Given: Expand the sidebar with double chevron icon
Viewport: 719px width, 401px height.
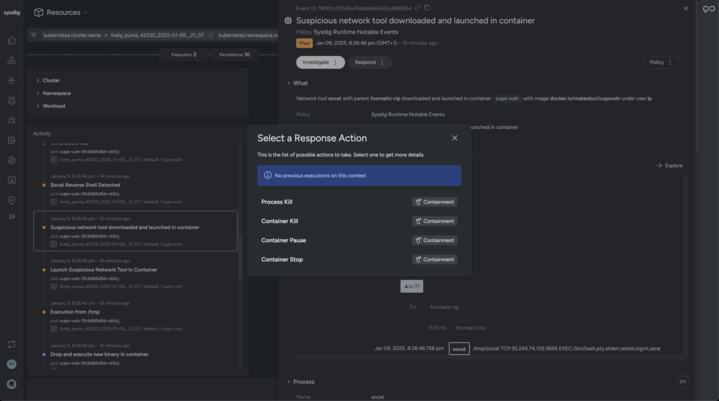Looking at the screenshot, I should click(x=11, y=216).
